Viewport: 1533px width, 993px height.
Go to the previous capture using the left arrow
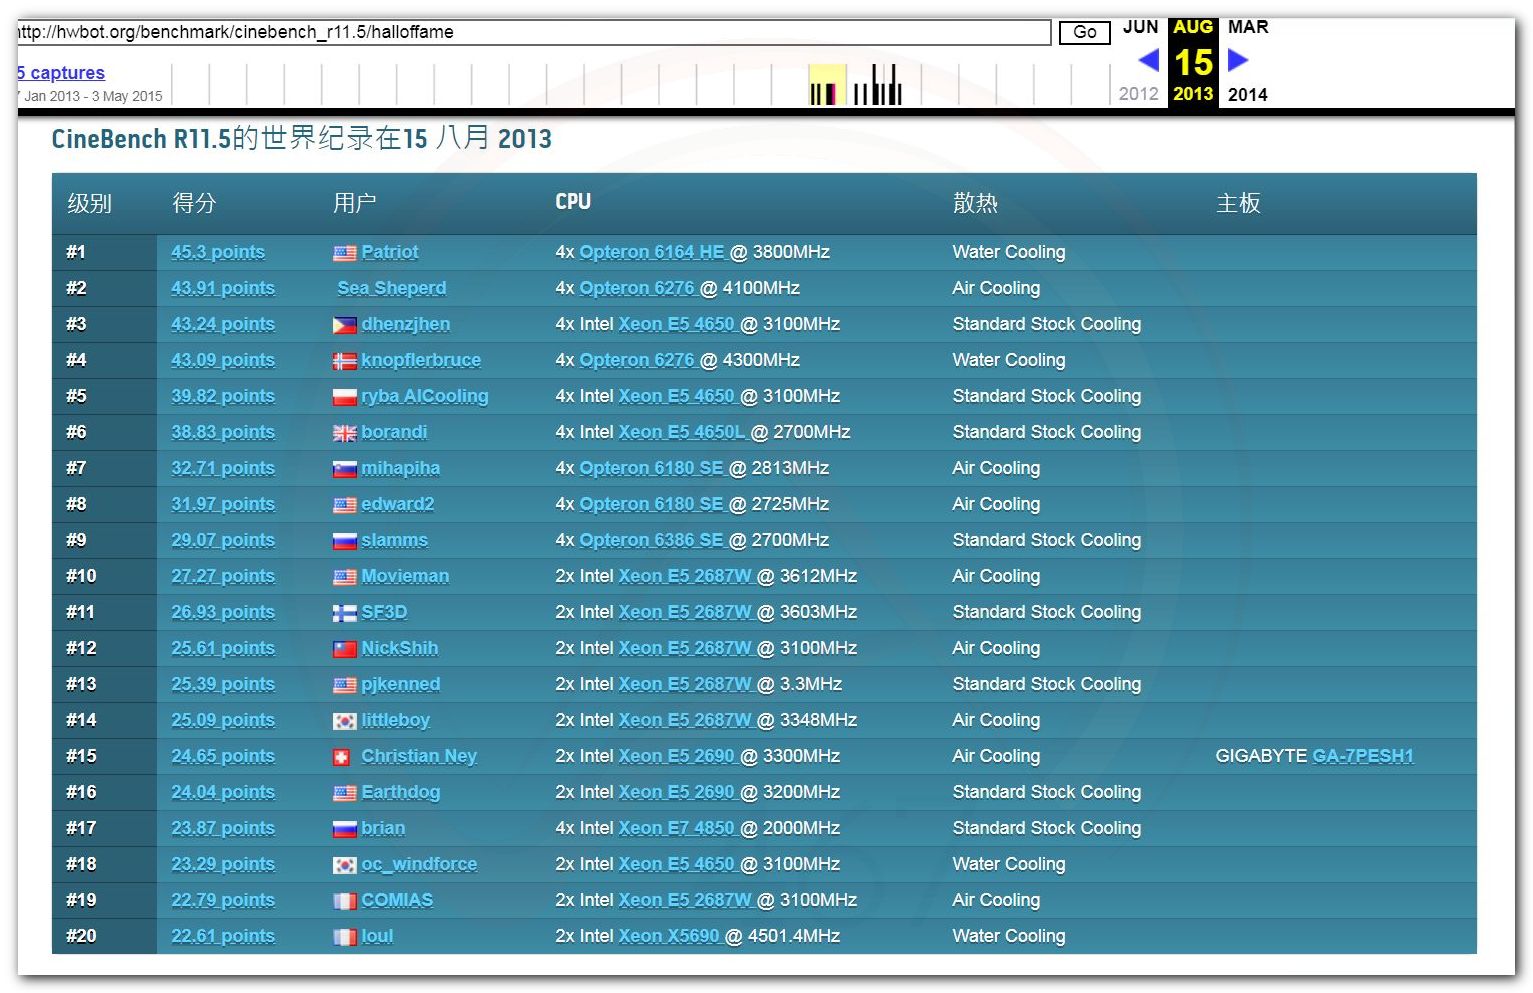(1149, 60)
